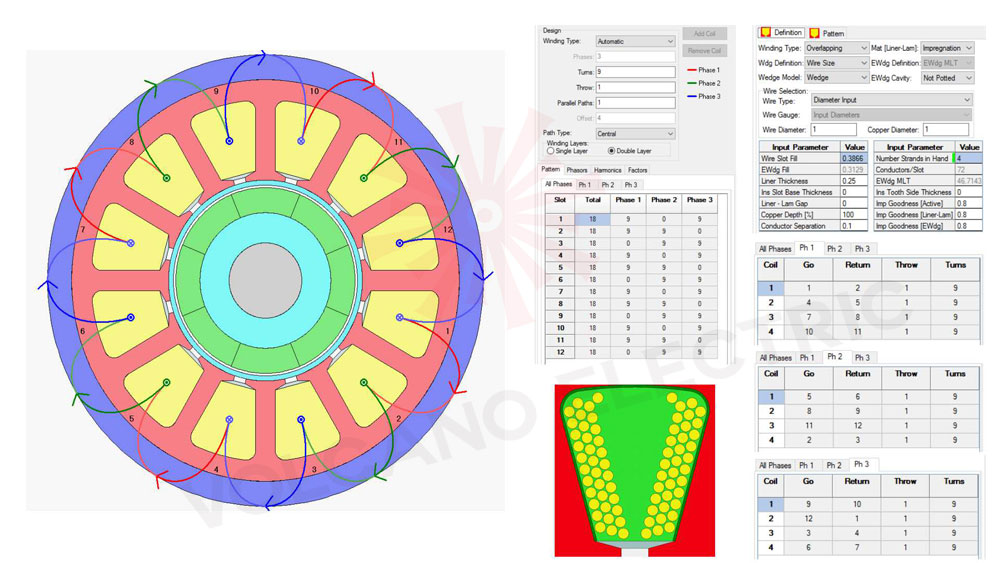Click the yellow stator slot labeled 9
This screenshot has height=563, width=1000.
224,139
